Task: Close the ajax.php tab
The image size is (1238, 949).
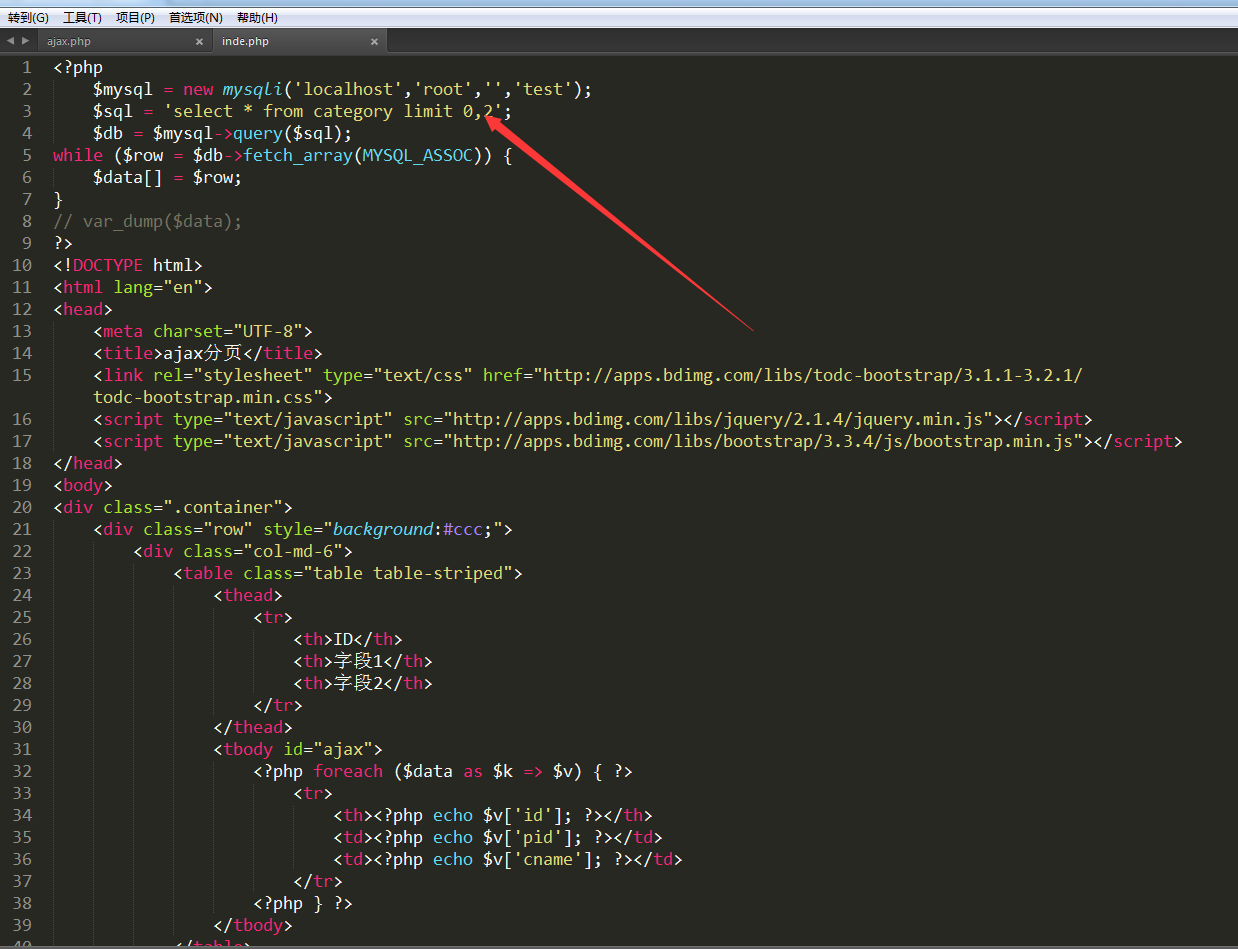Action: point(199,41)
